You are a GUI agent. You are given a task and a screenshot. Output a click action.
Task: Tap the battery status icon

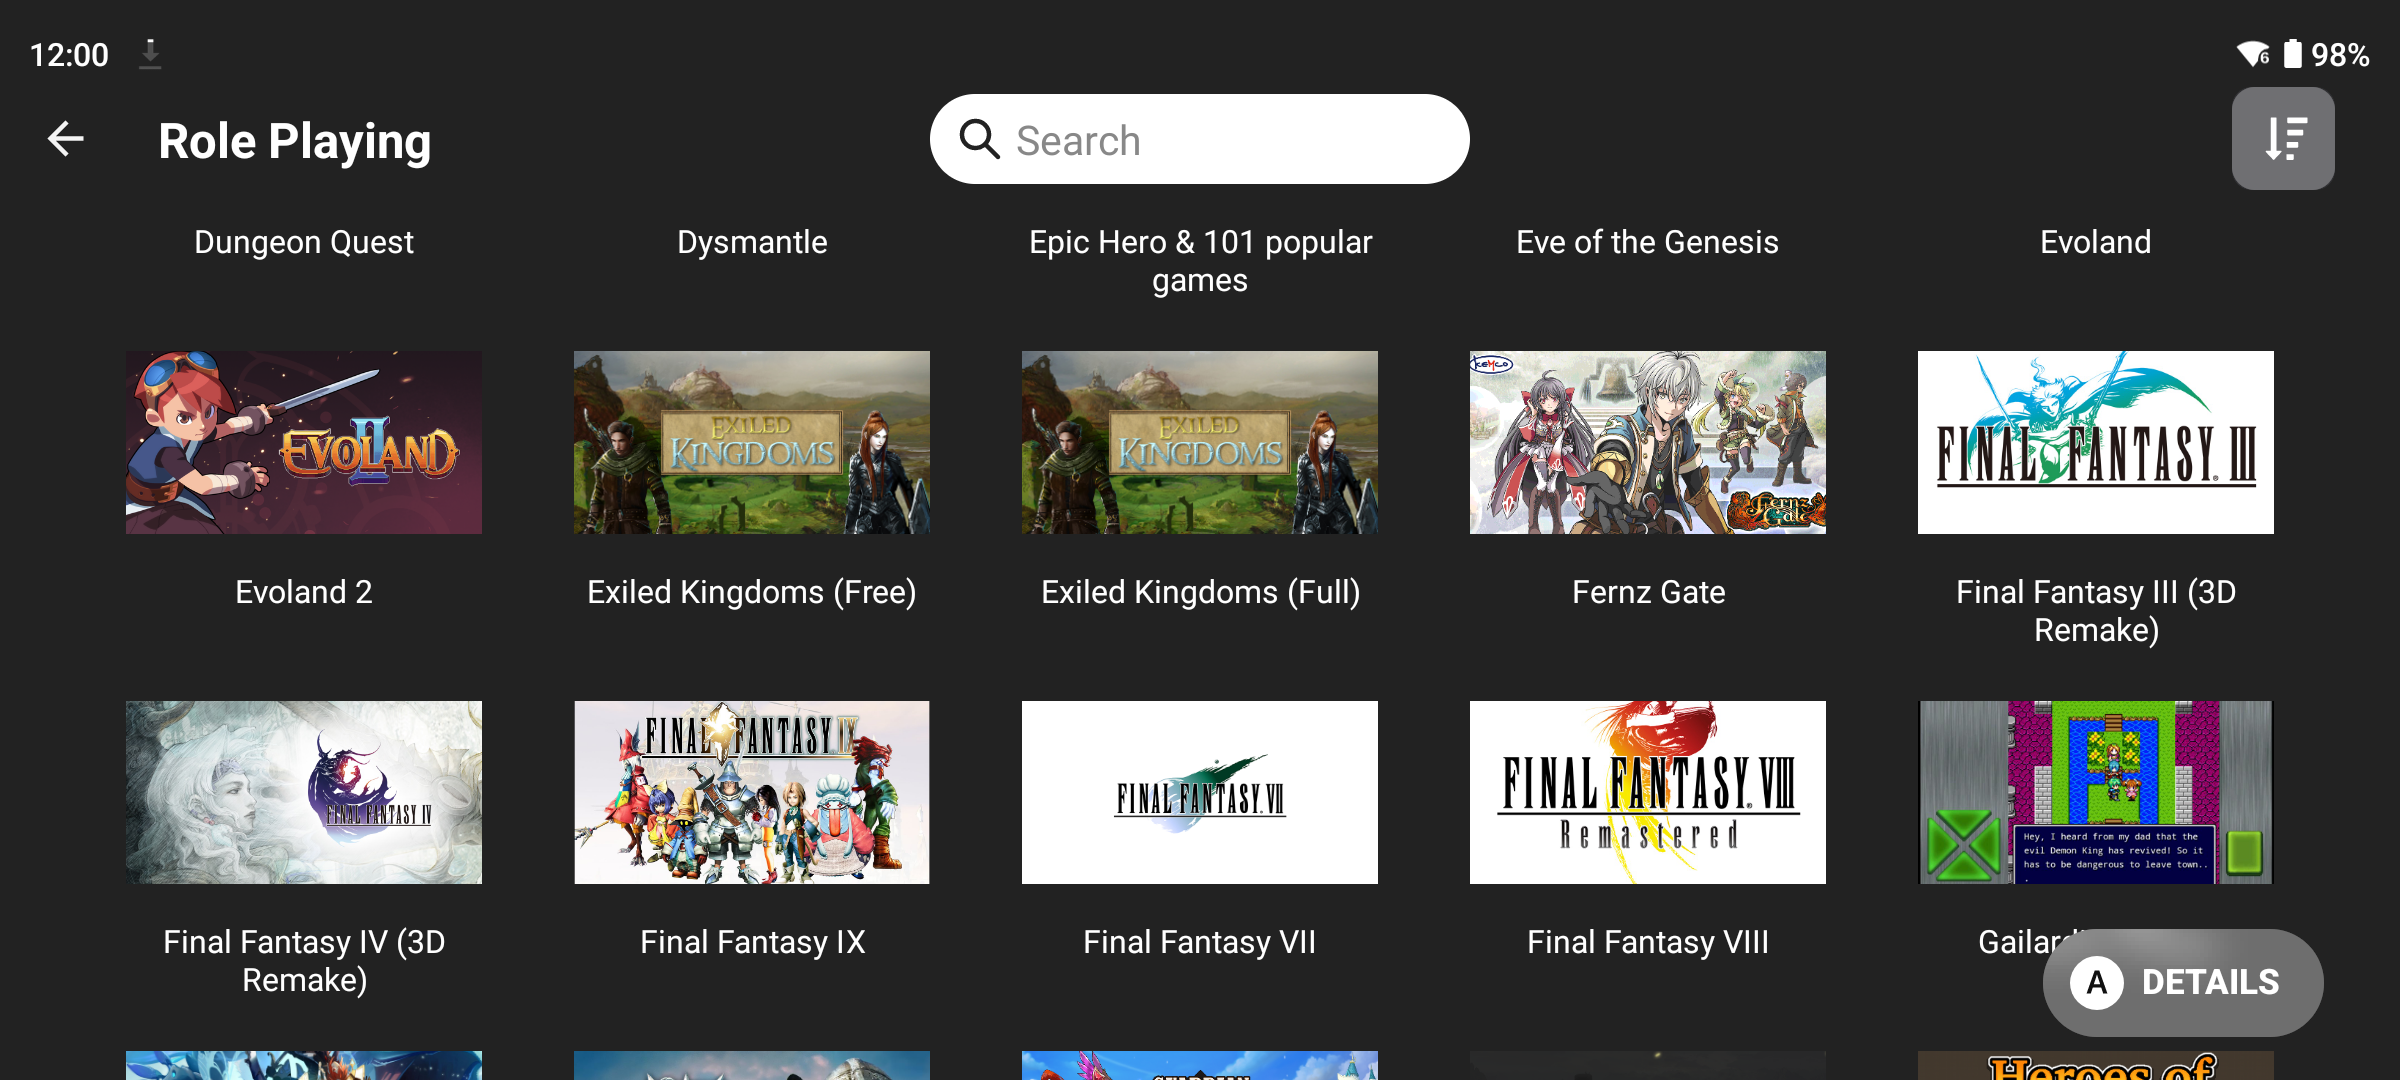2293,54
